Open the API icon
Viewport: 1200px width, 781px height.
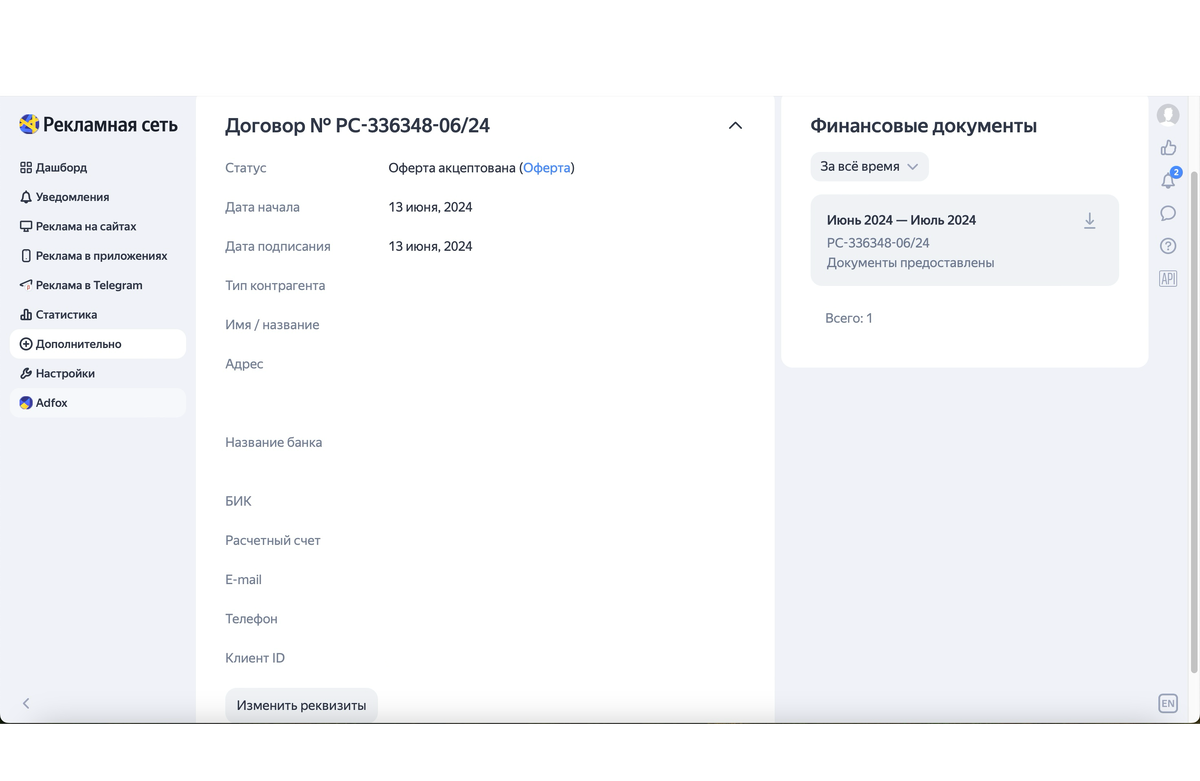point(1168,278)
